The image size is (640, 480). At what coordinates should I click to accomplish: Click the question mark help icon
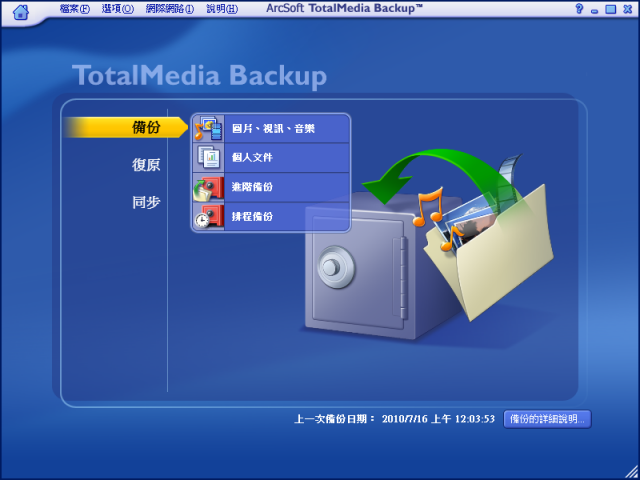click(579, 9)
